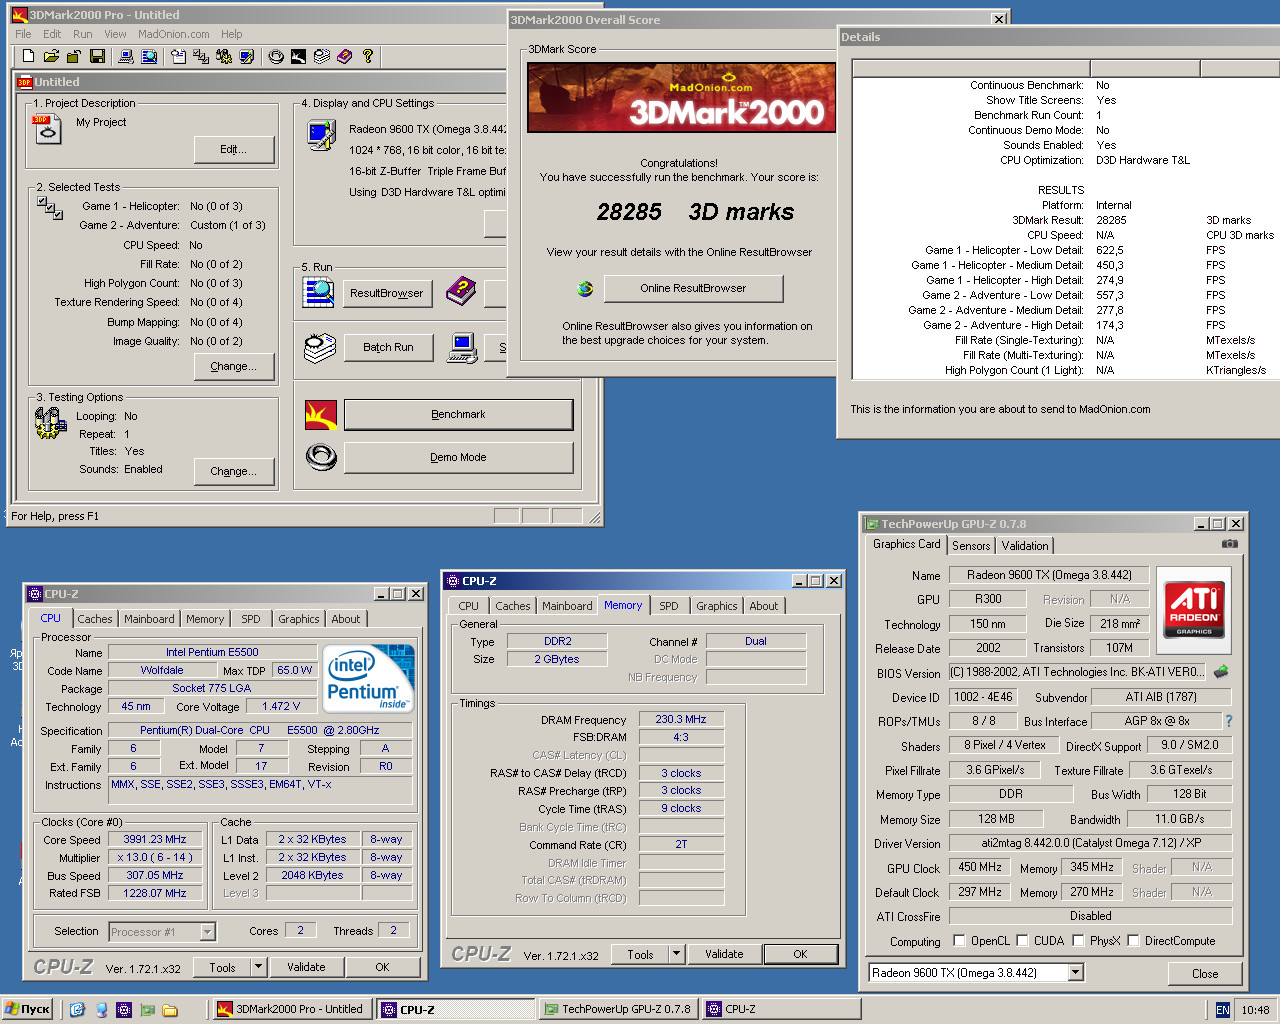This screenshot has width=1280, height=1024.
Task: Open Internet Explorer from the quick launch bar
Action: click(x=77, y=1010)
